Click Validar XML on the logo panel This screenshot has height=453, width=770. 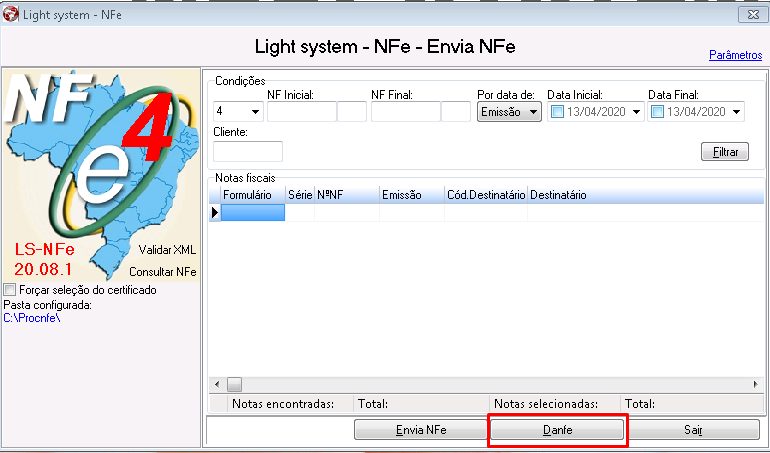click(x=167, y=250)
